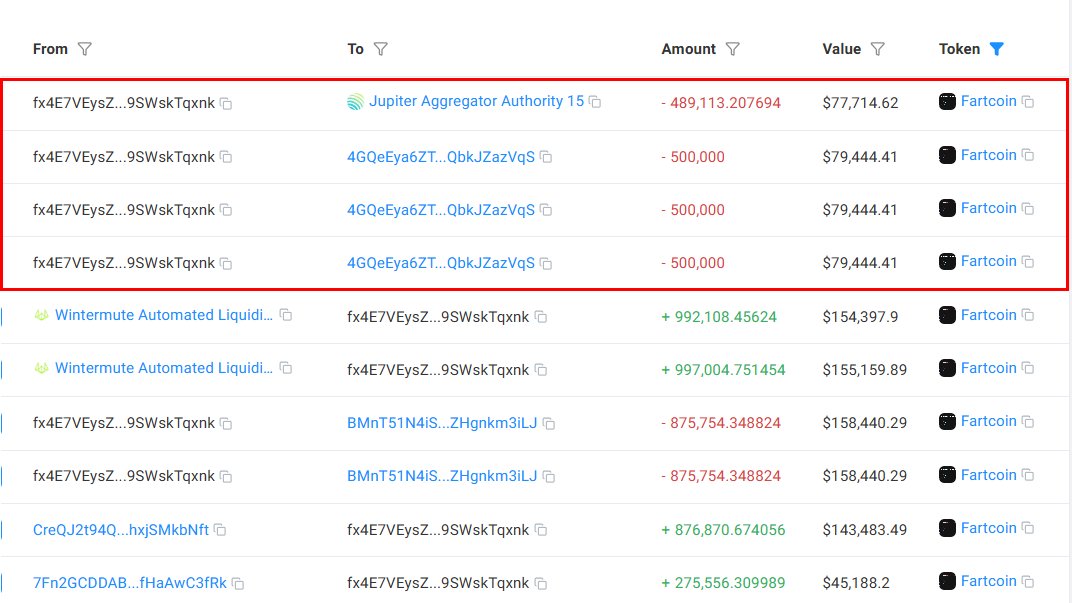
Task: Open the Fartcoin token link in the $77,714.62 row
Action: point(989,101)
